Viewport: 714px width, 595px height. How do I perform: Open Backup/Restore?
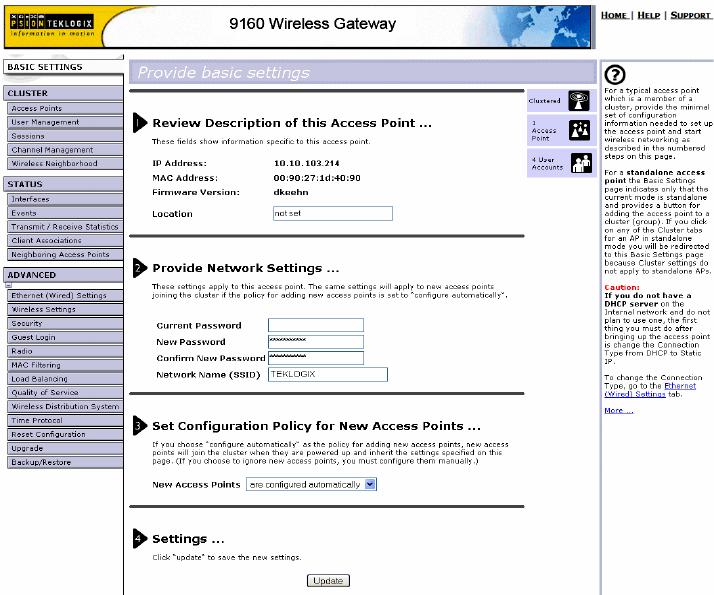point(65,462)
